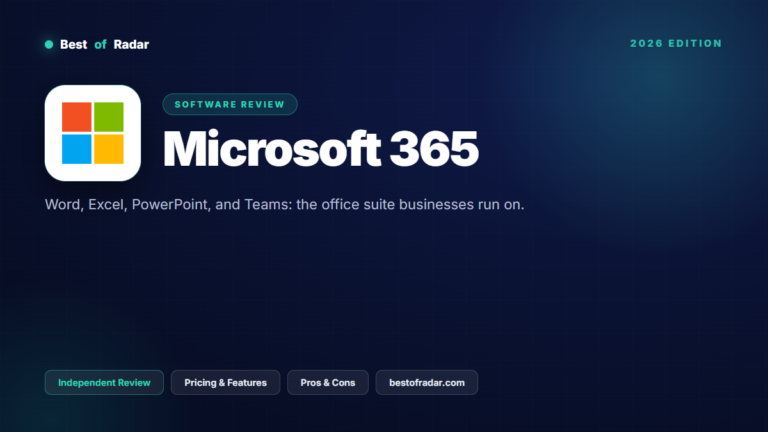
Task: Click the subtitle starting with Word, Excel, PowerPoint
Action: tap(285, 204)
